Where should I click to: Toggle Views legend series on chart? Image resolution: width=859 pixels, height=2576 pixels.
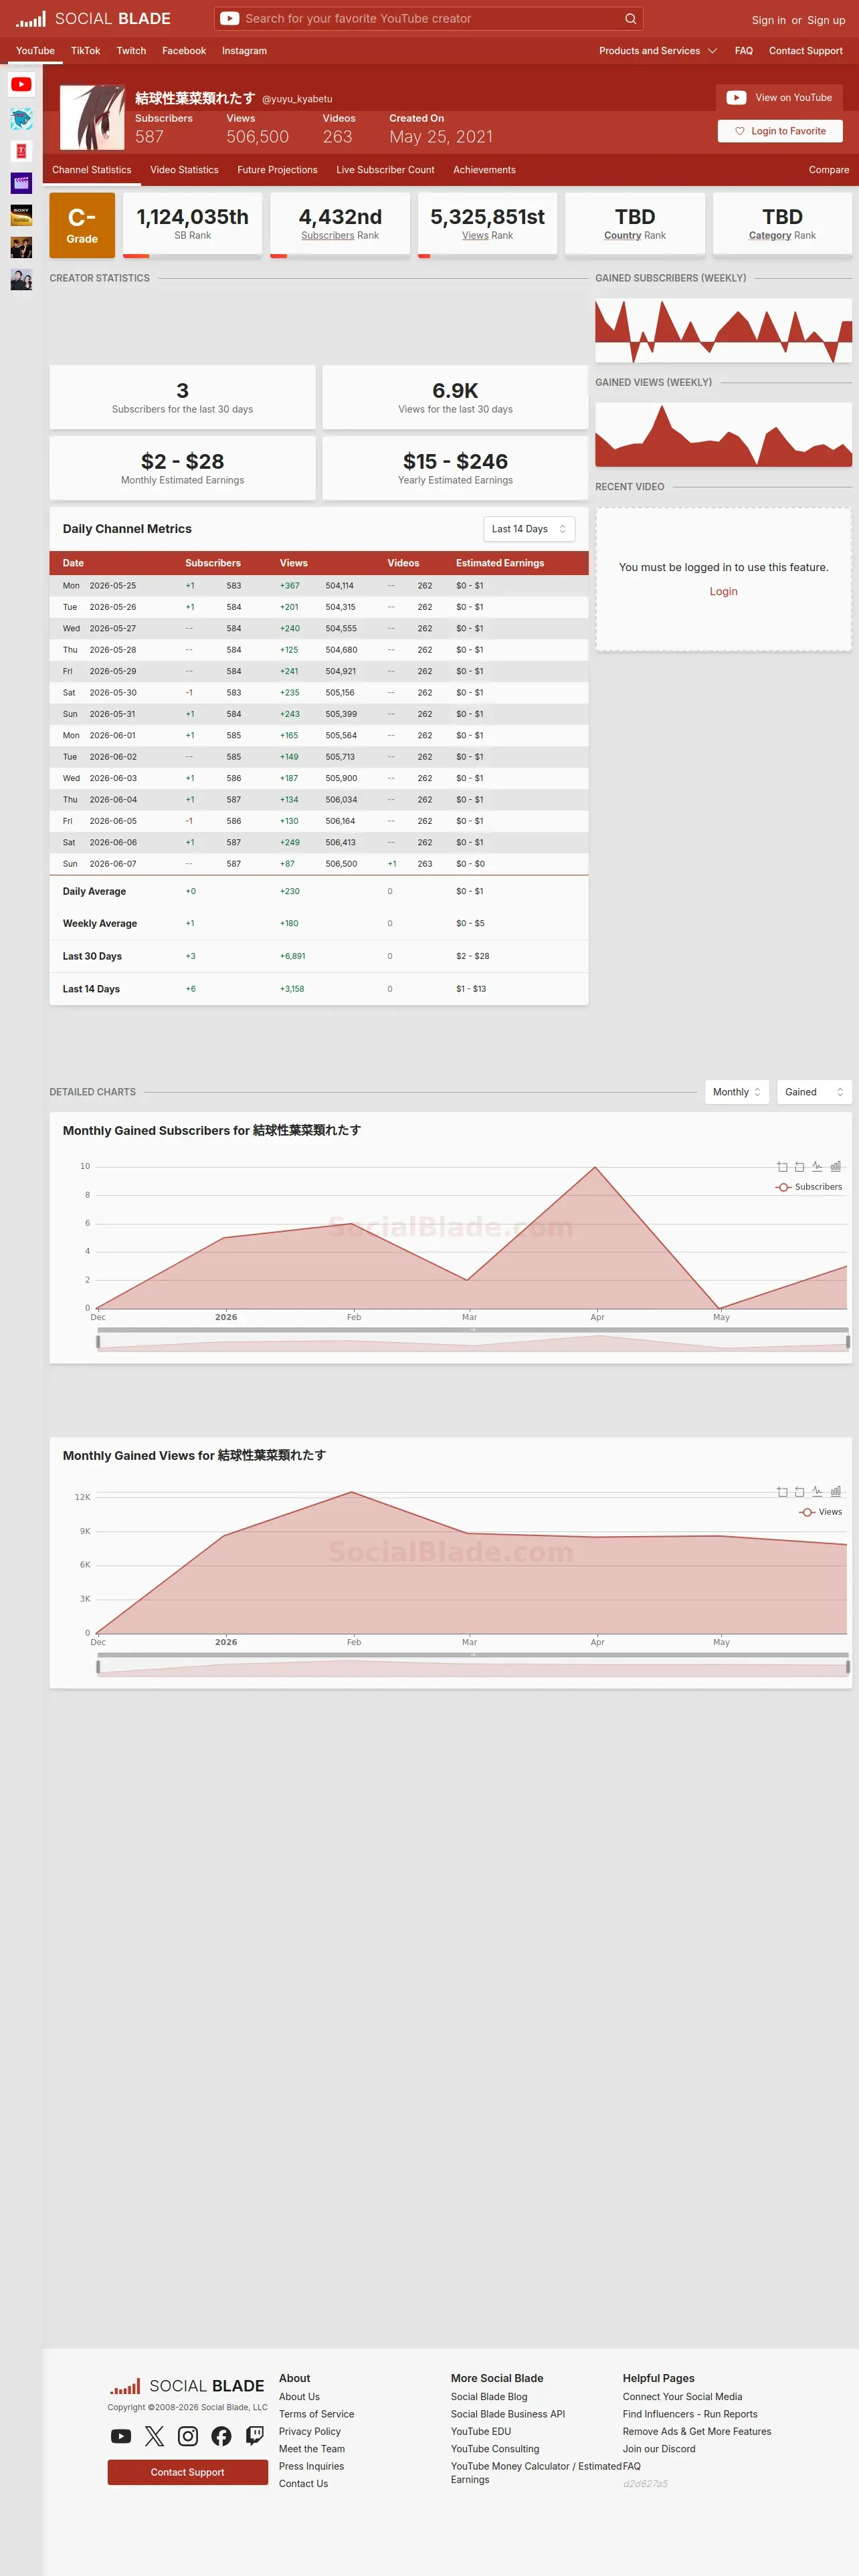coord(821,1512)
